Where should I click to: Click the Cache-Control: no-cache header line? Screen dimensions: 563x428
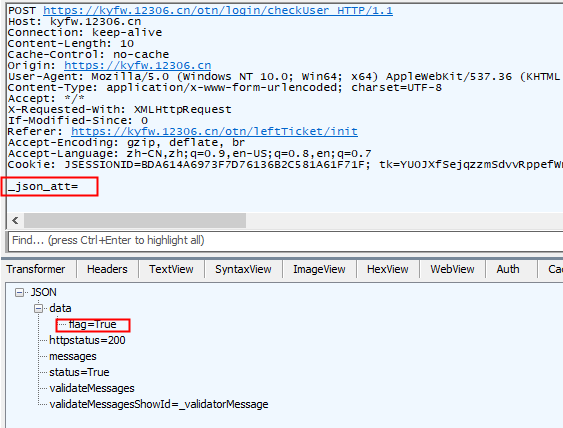[x=88, y=54]
